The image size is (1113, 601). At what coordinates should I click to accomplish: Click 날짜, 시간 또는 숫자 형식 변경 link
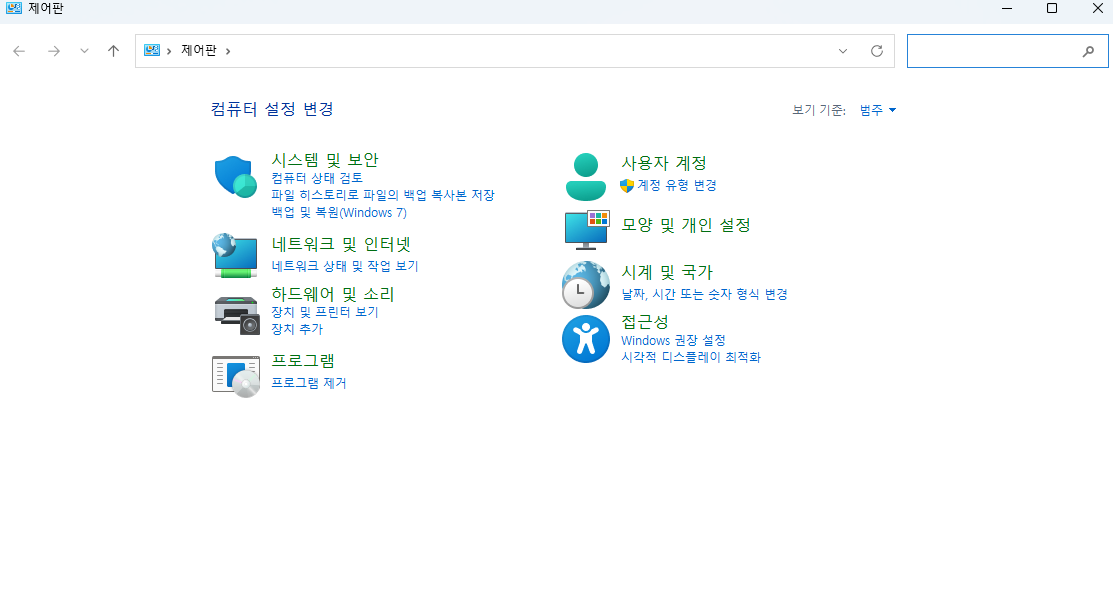(704, 294)
